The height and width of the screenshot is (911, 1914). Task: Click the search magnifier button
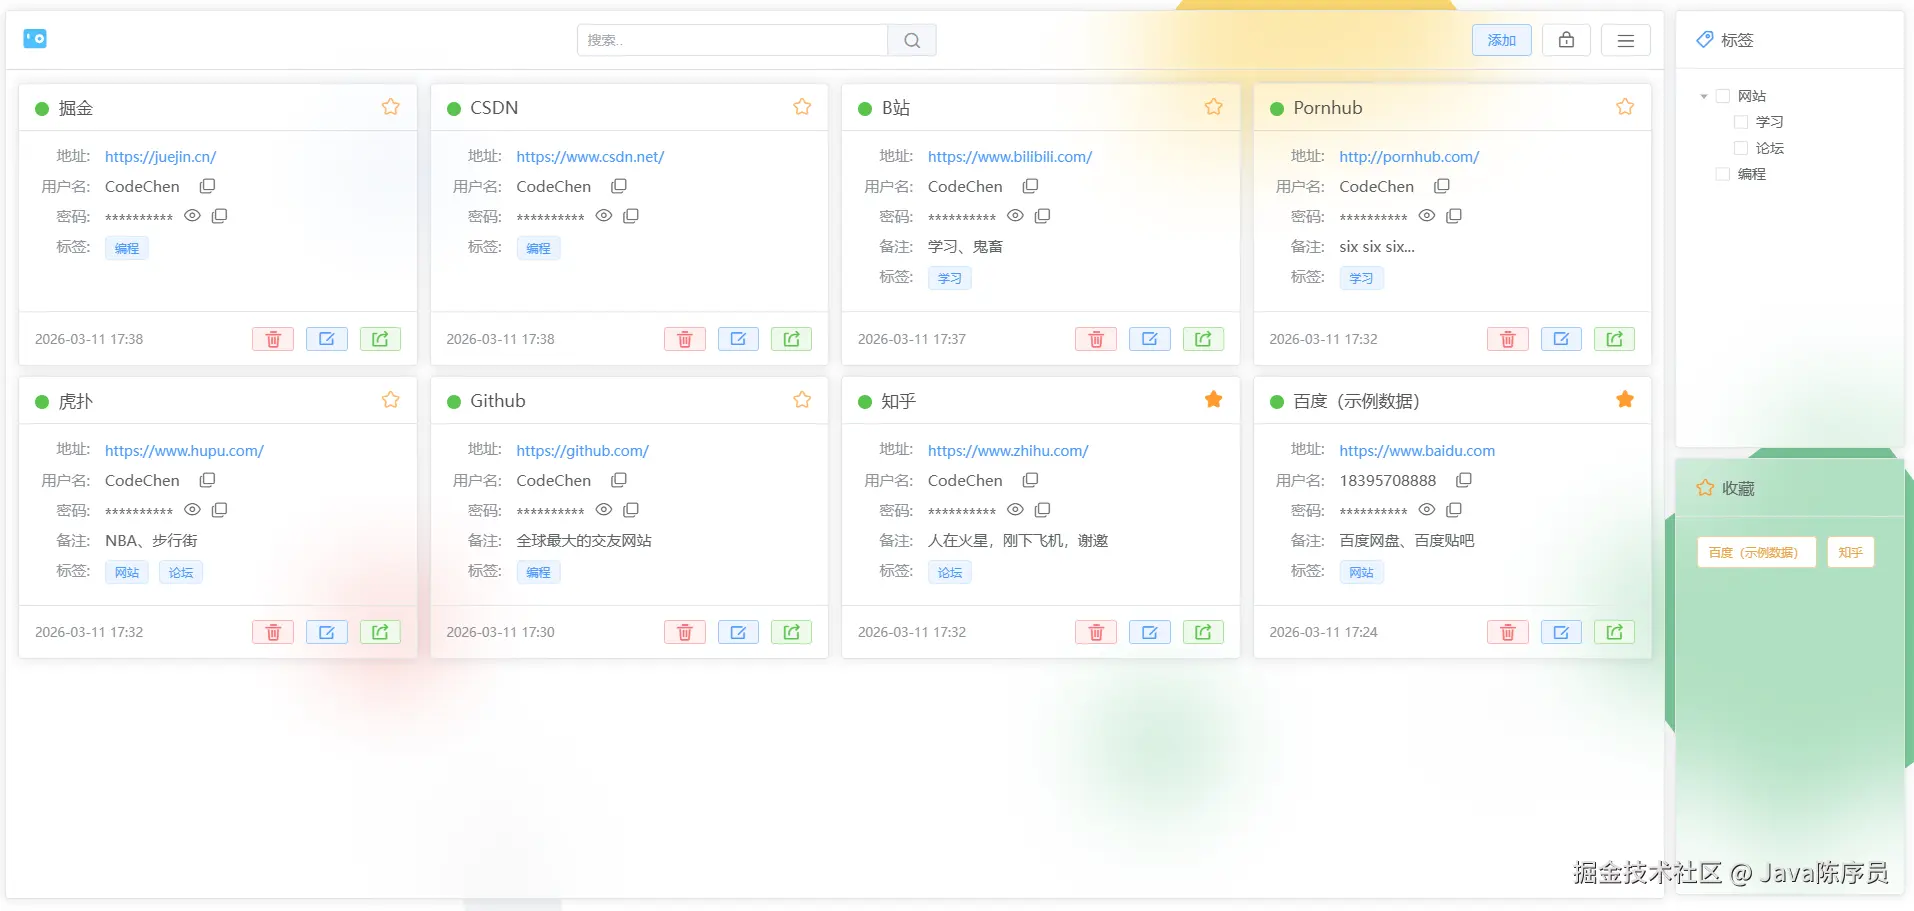point(912,40)
